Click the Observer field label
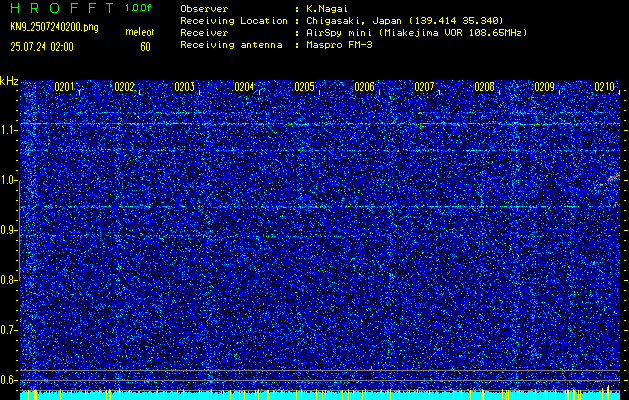 [x=204, y=9]
